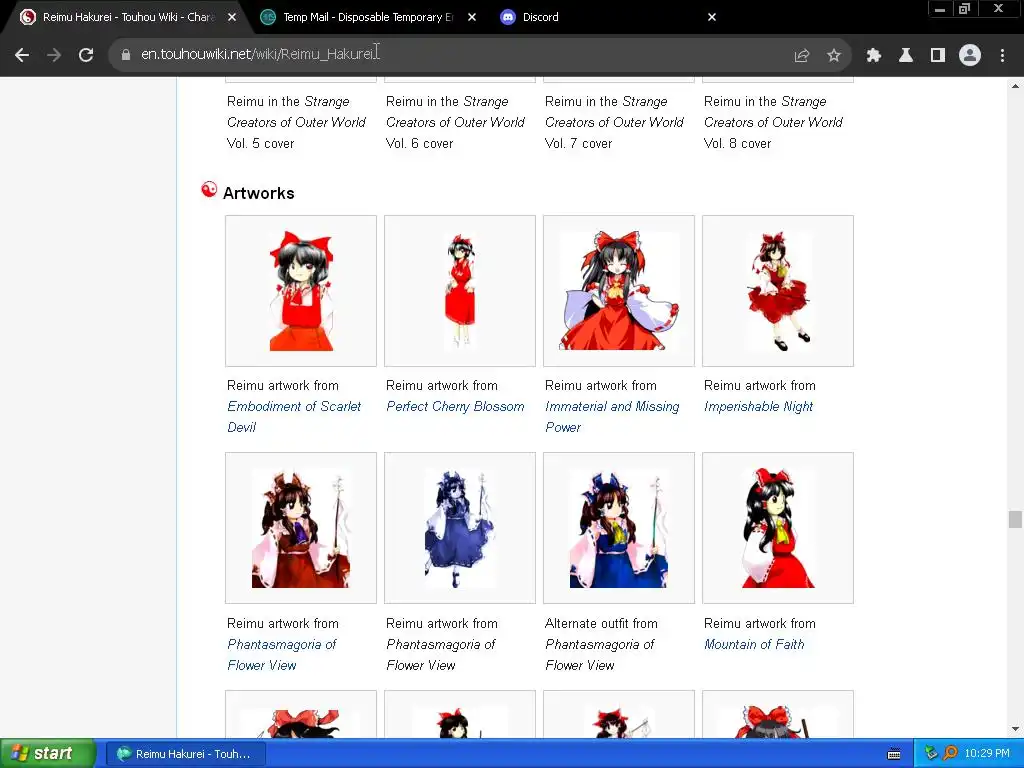
Task: Click the Vol. 6 cover caption
Action: (455, 122)
